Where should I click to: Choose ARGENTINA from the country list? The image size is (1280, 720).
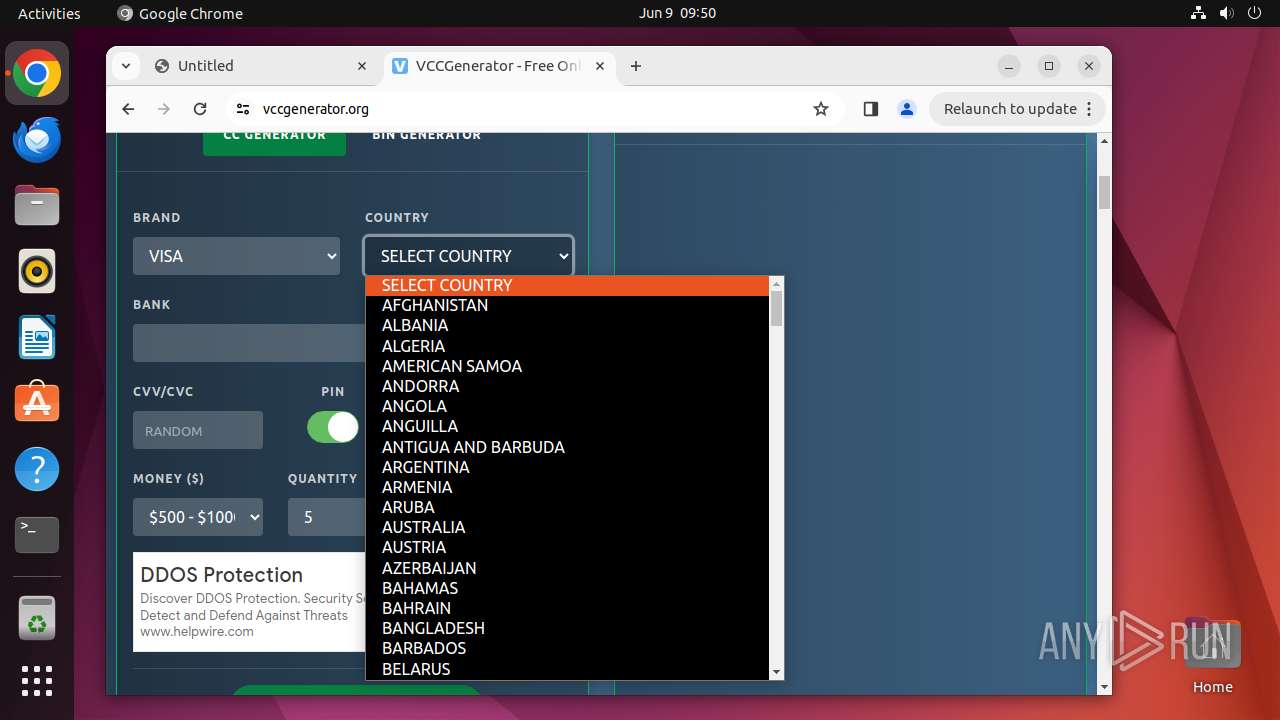pyautogui.click(x=567, y=467)
